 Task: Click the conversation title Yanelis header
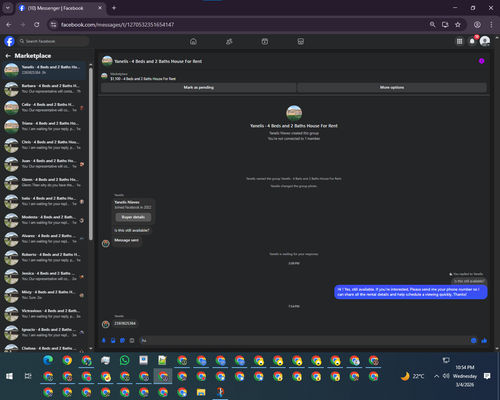click(x=158, y=61)
